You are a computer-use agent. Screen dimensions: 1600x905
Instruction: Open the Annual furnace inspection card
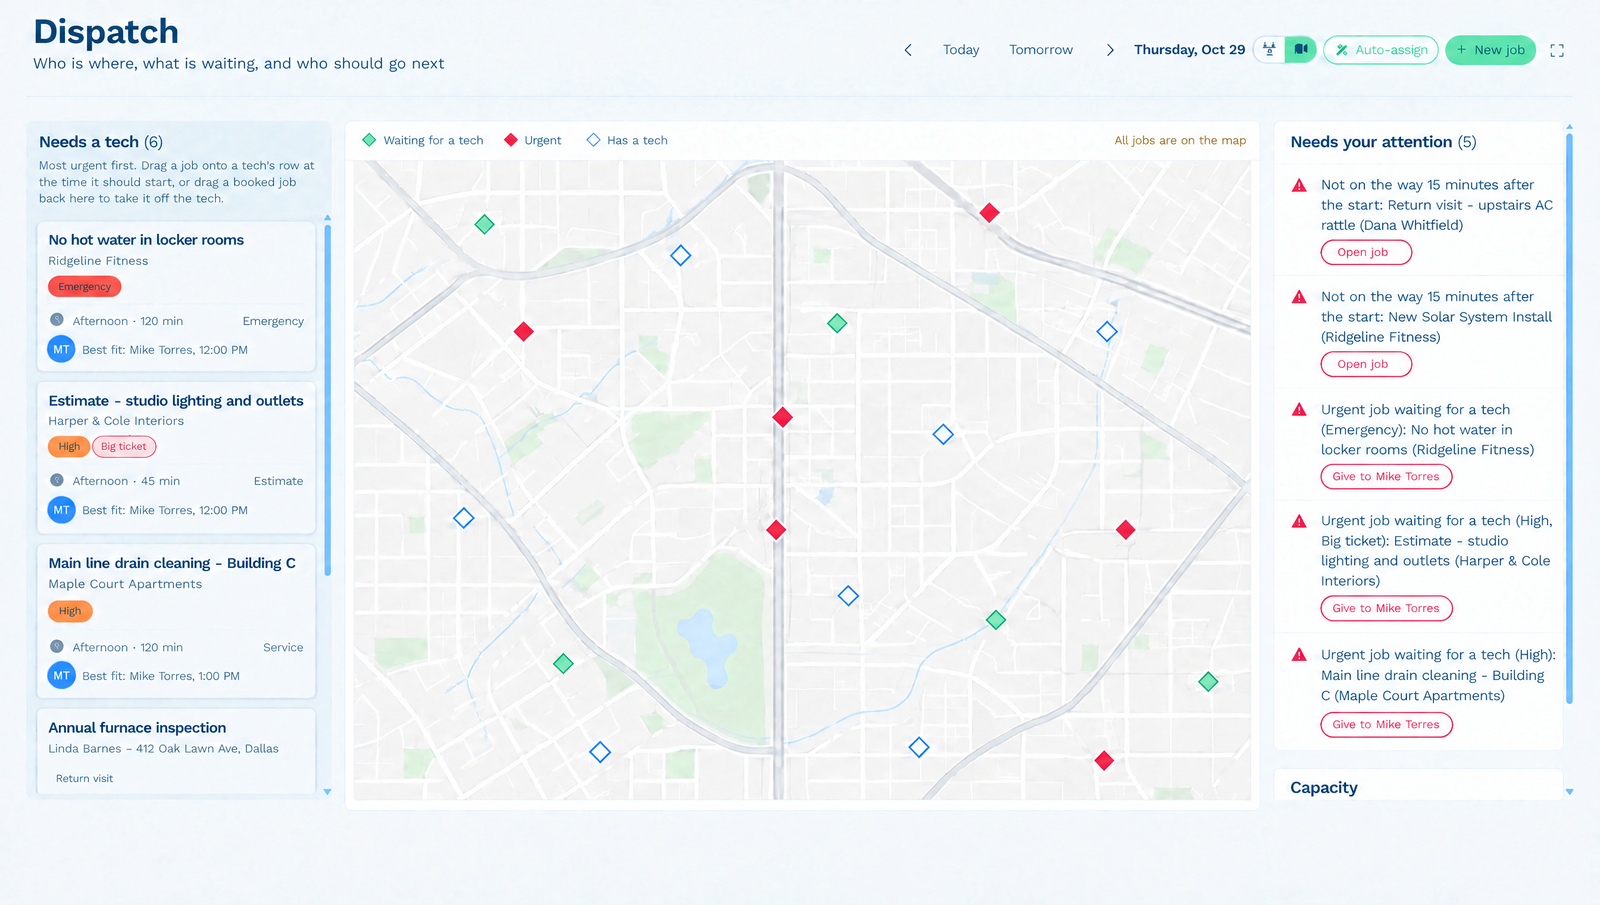click(177, 752)
